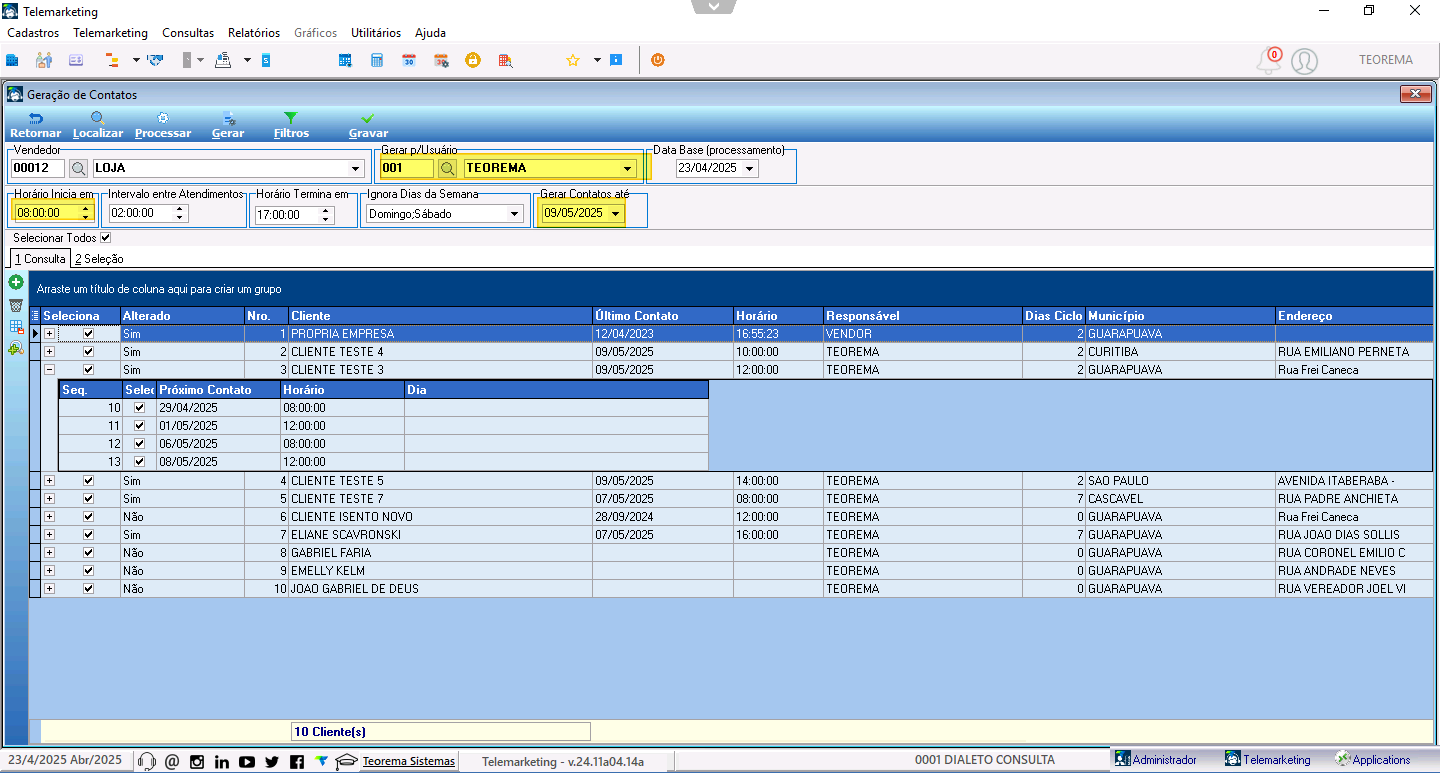Run Processar from the toolbar
The width and height of the screenshot is (1440, 773).
[163, 118]
